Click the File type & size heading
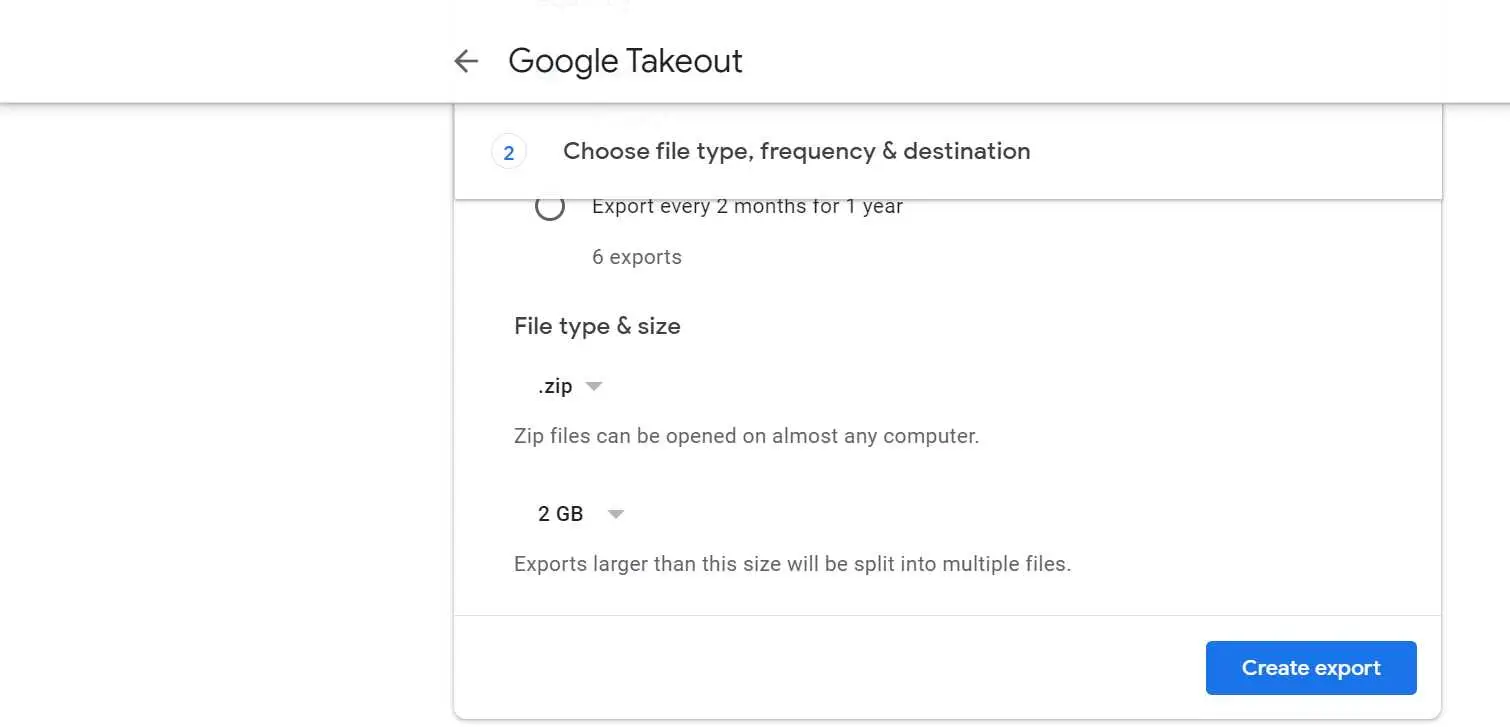 (597, 327)
